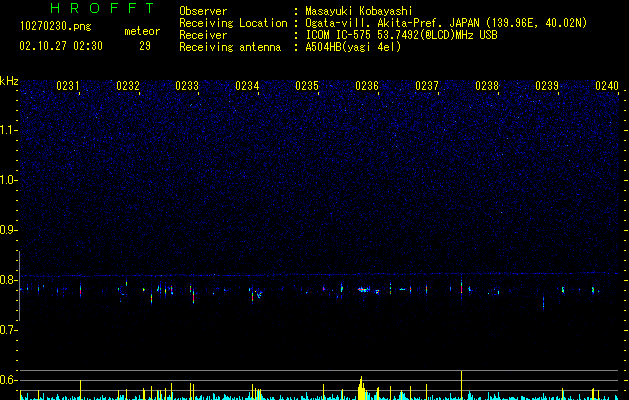Image resolution: width=629 pixels, height=400 pixels.
Task: Click the tallest yellow level spike past 0237
Action: coord(461,385)
